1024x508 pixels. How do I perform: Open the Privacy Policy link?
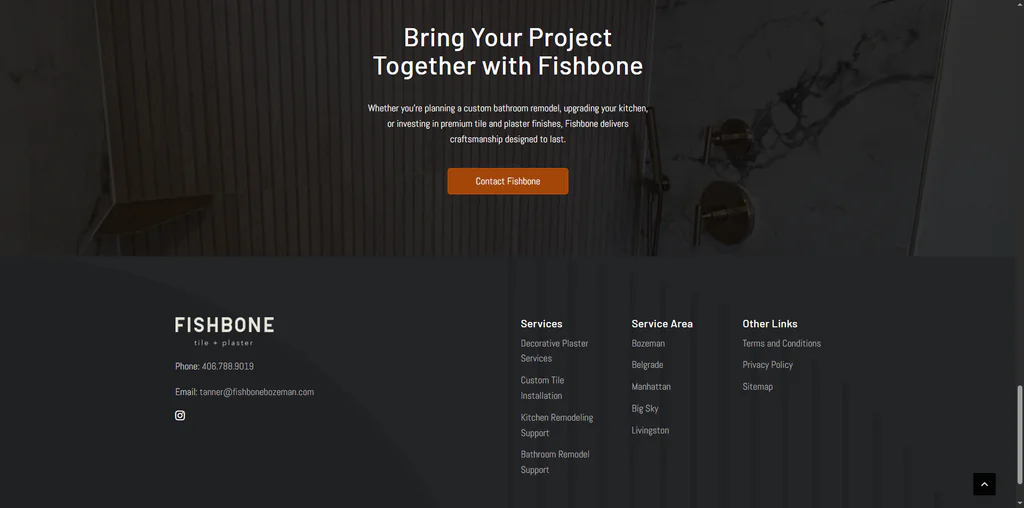pyautogui.click(x=767, y=365)
